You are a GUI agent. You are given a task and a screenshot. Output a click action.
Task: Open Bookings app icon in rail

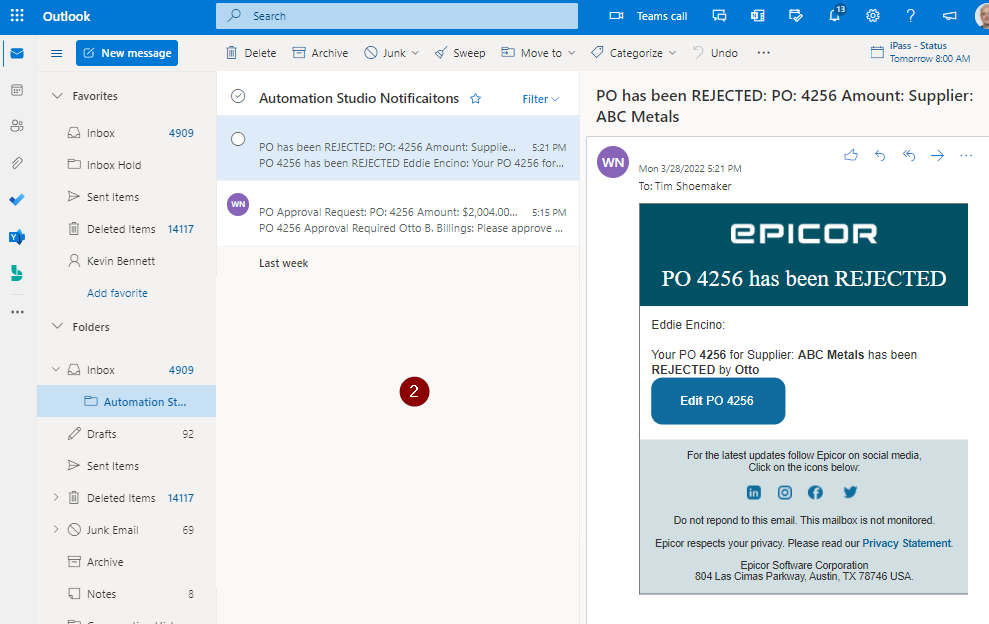click(x=17, y=273)
